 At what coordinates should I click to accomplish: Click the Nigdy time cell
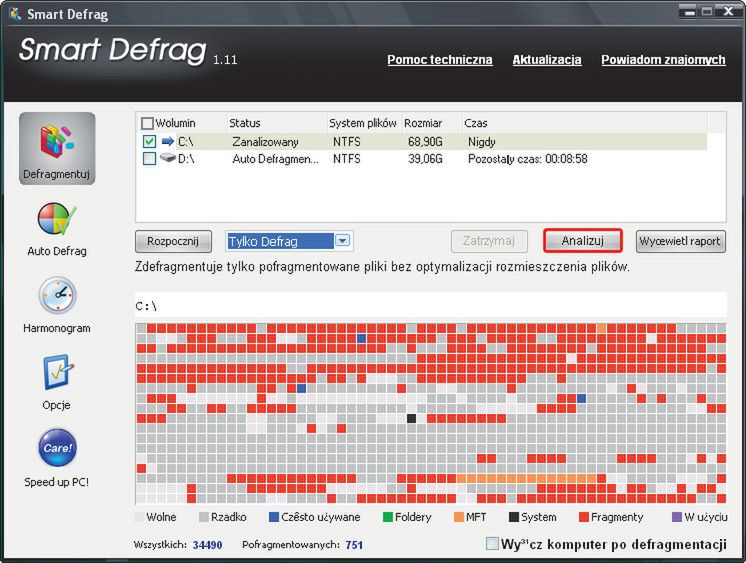481,142
